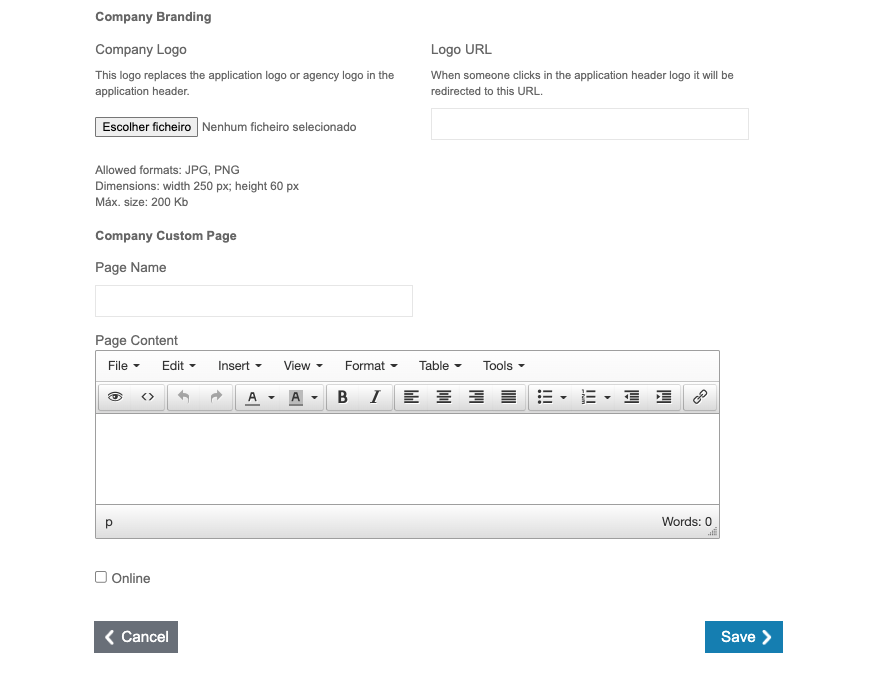Click the Cancel button
Screen dimensions: 877x680
(136, 637)
